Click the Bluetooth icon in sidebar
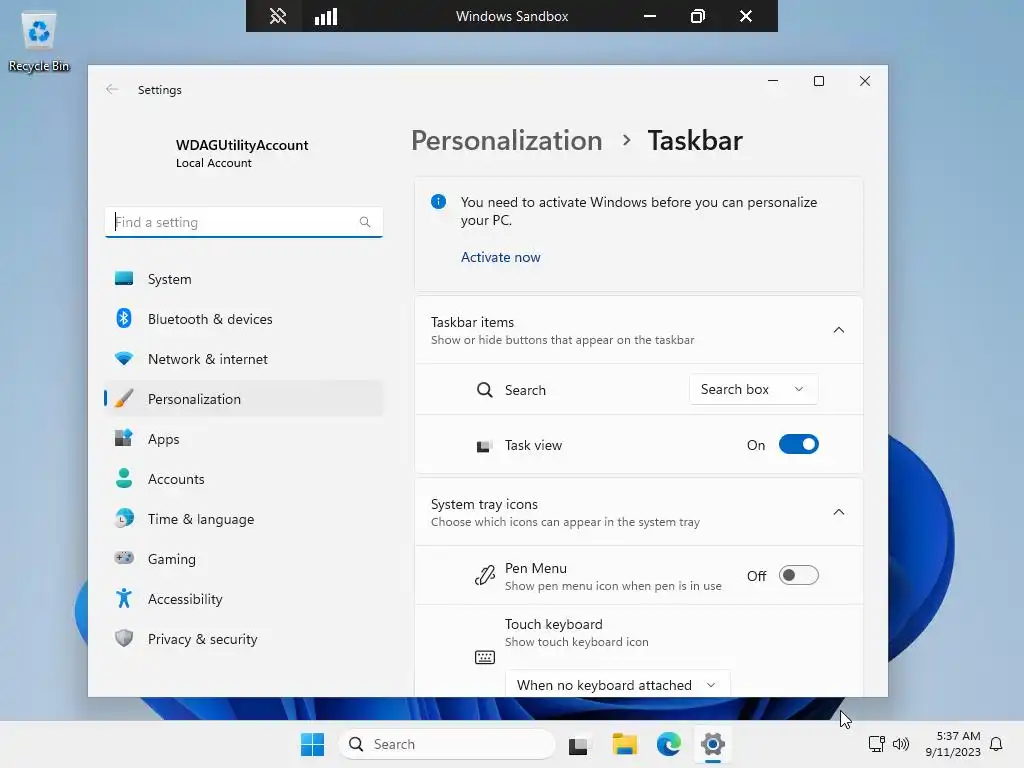Screen dimensions: 1024x768 tap(123, 319)
